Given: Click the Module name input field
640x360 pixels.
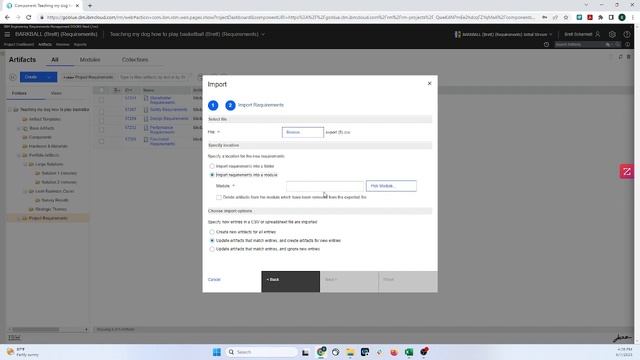Looking at the screenshot, I should coord(324,186).
